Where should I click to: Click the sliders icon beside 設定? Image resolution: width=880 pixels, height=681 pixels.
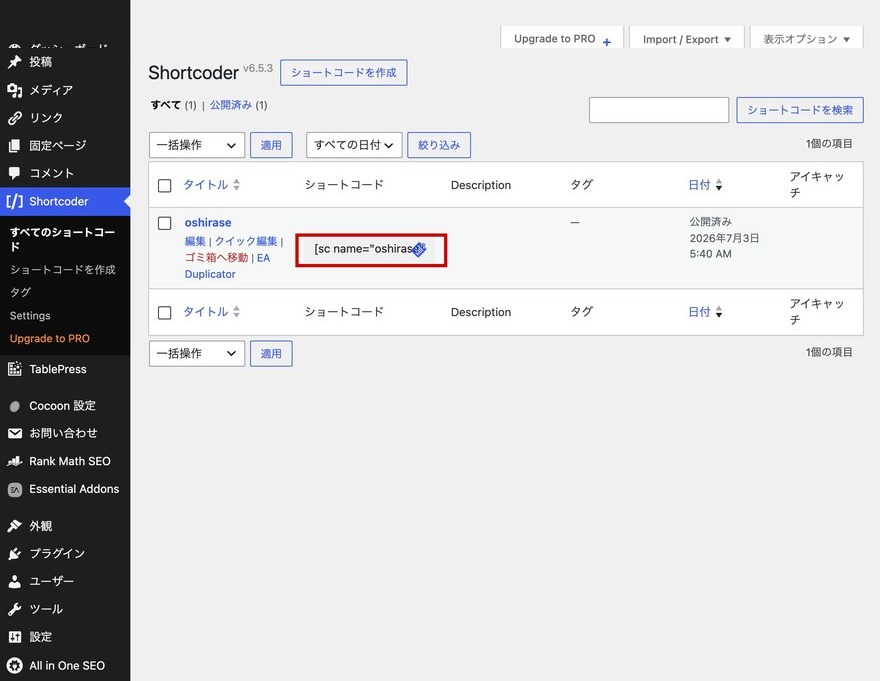coord(15,637)
